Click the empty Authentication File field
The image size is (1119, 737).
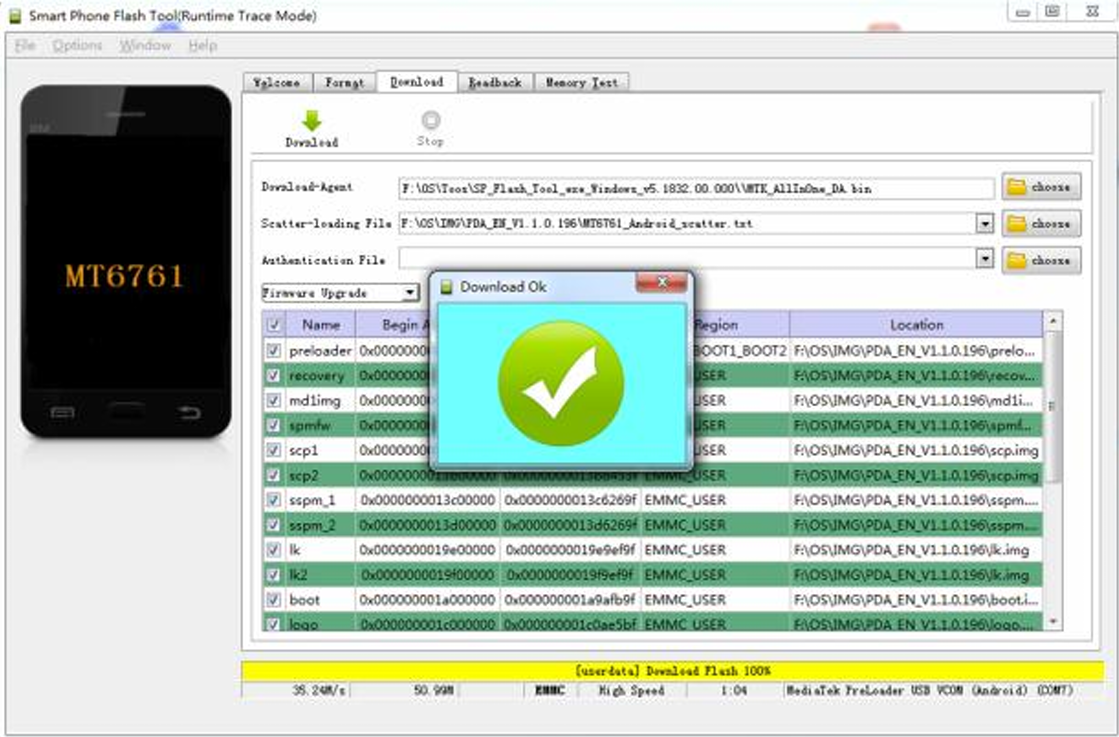pos(687,258)
